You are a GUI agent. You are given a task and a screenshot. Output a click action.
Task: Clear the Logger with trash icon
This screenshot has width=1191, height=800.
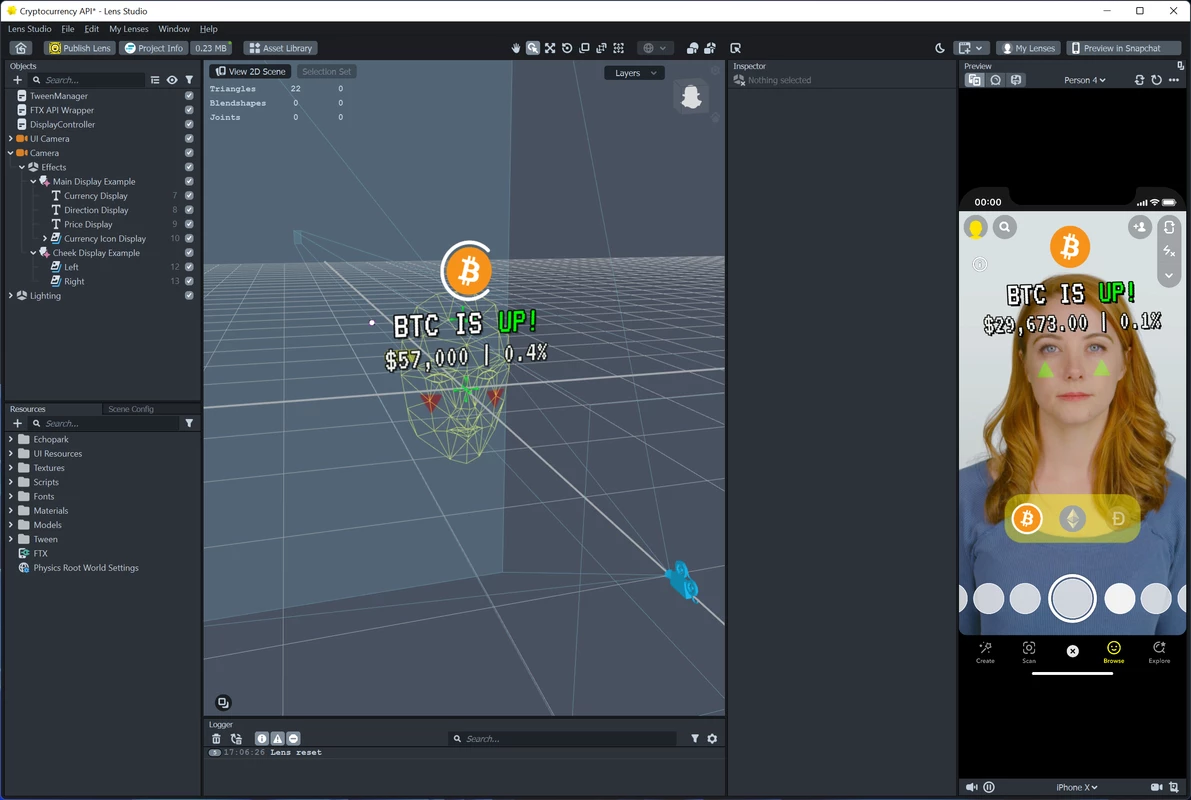(x=216, y=738)
